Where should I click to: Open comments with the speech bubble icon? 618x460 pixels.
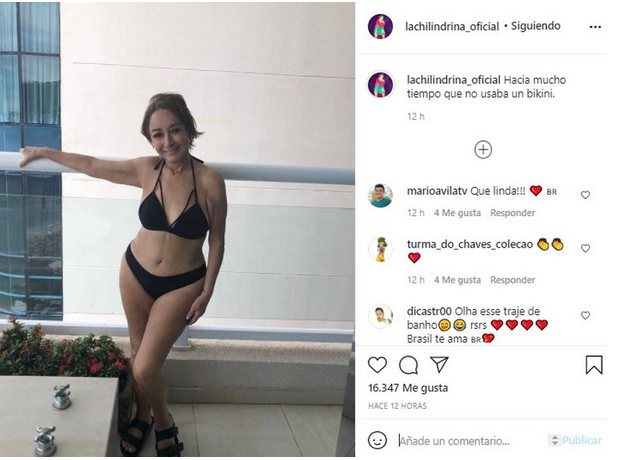408,365
